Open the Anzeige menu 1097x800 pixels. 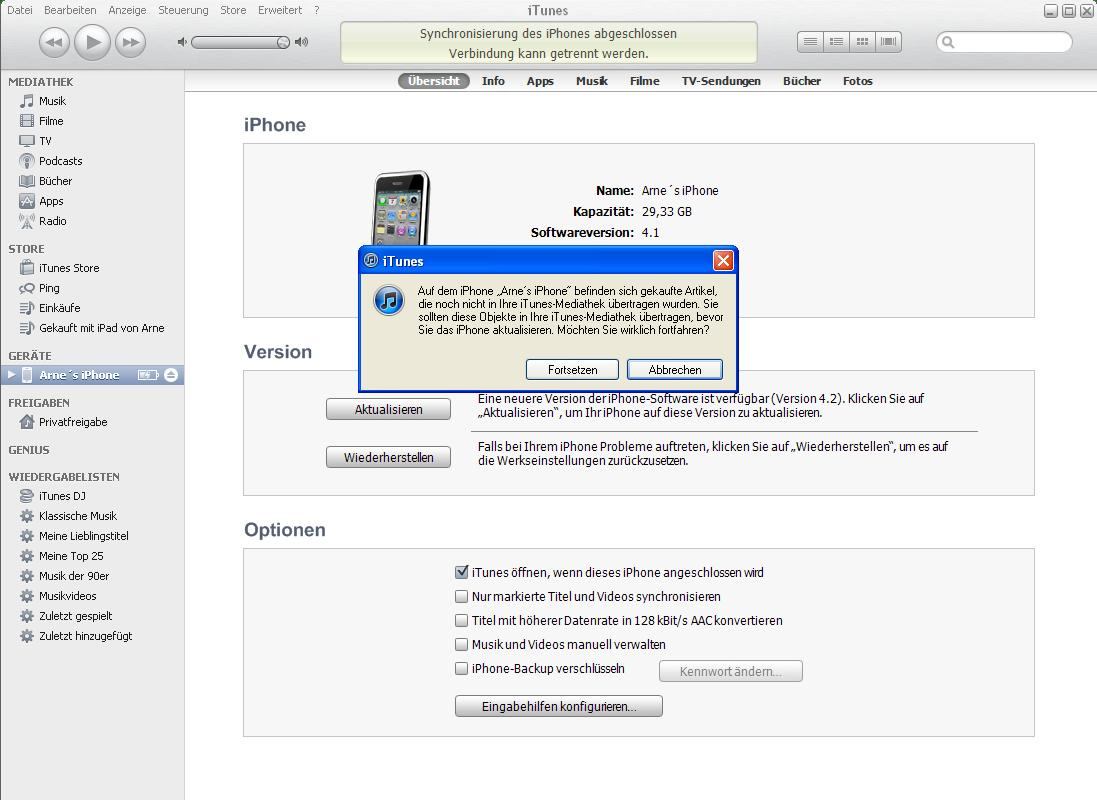tap(127, 10)
